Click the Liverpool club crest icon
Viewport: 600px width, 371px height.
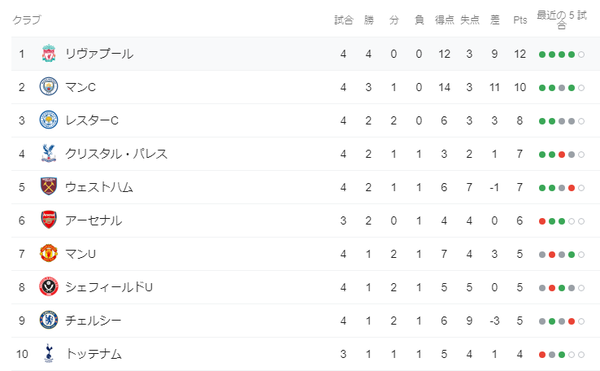pyautogui.click(x=49, y=54)
